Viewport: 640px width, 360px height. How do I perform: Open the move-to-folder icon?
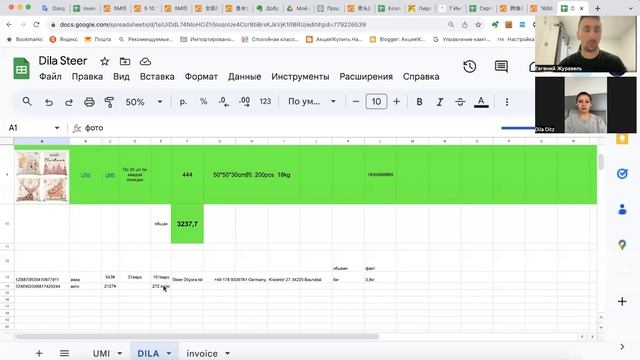(x=125, y=62)
